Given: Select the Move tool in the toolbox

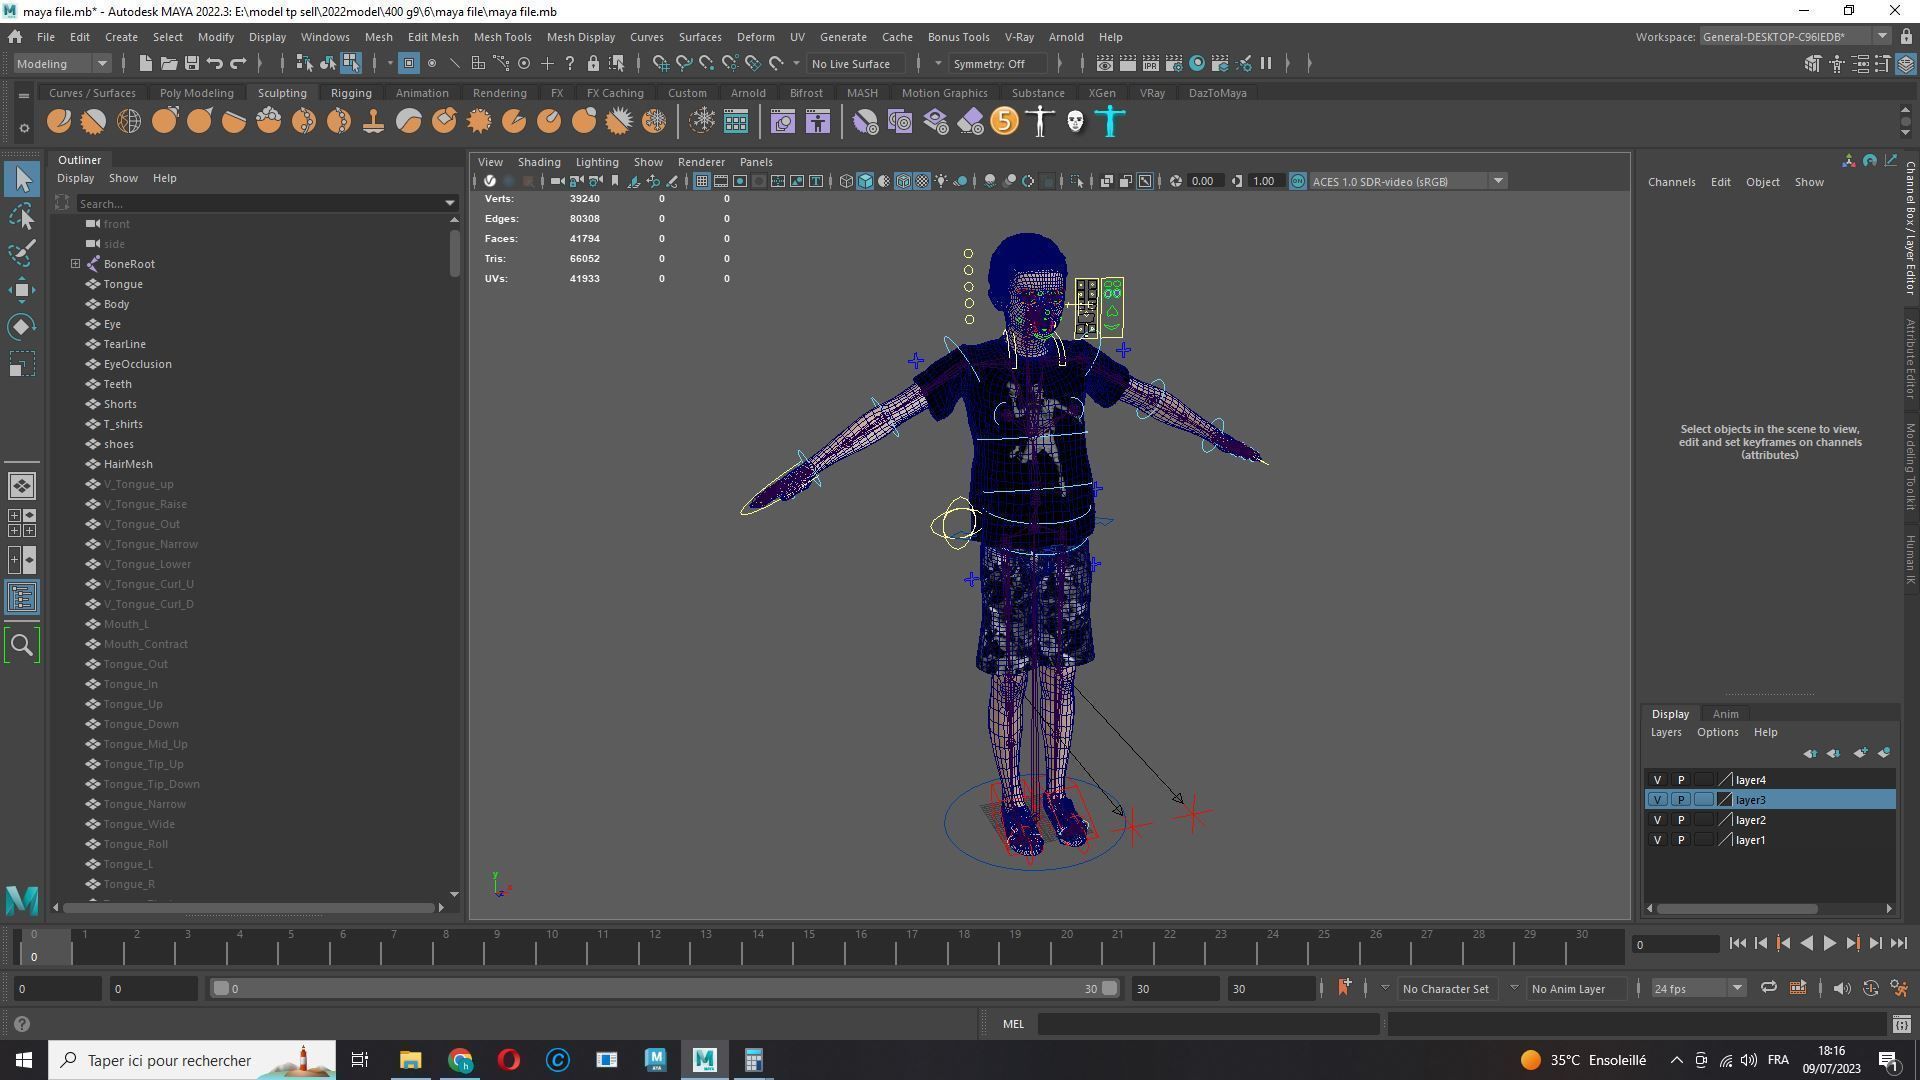Looking at the screenshot, I should 21,290.
